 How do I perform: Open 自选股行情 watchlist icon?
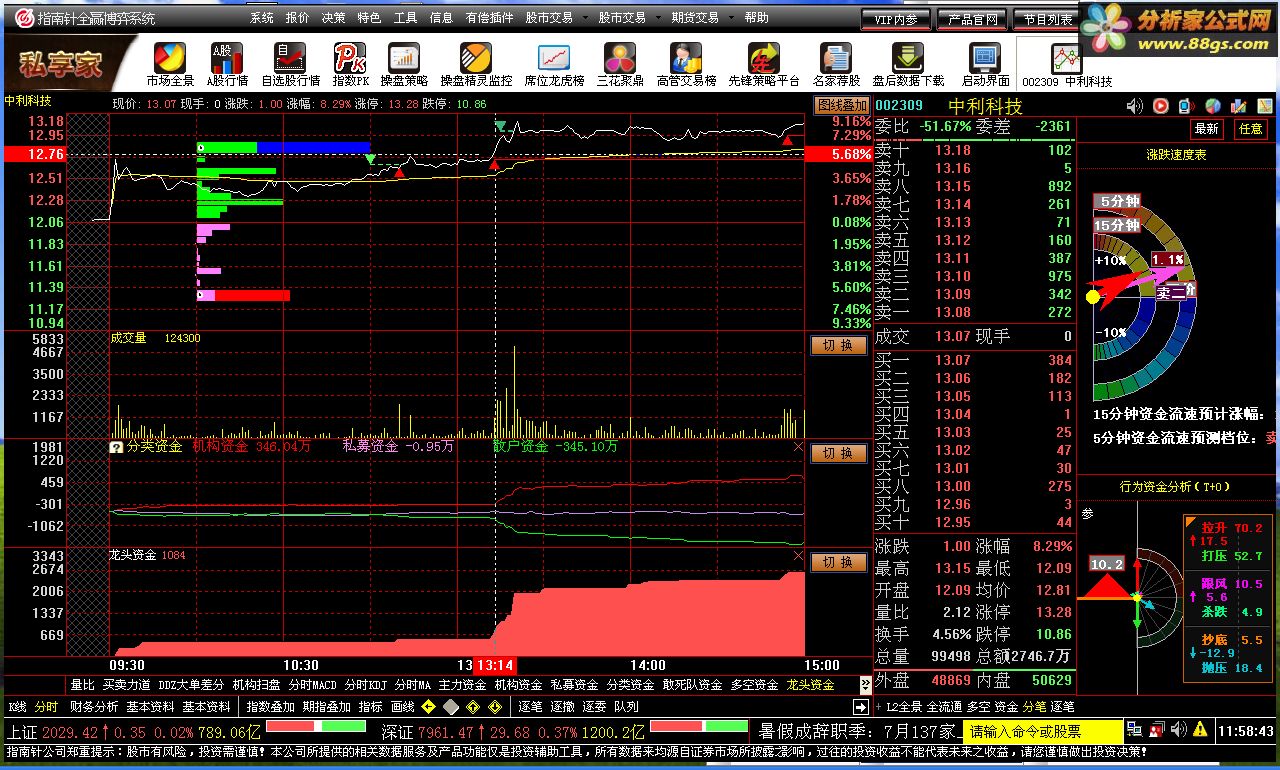(290, 64)
